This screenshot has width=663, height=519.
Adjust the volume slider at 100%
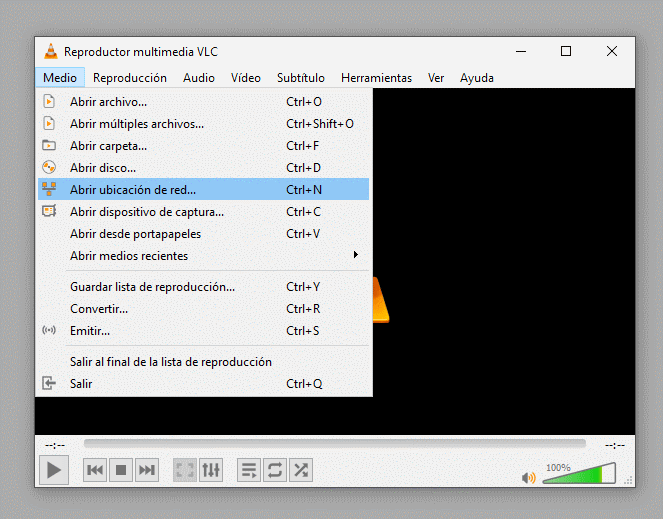579,473
